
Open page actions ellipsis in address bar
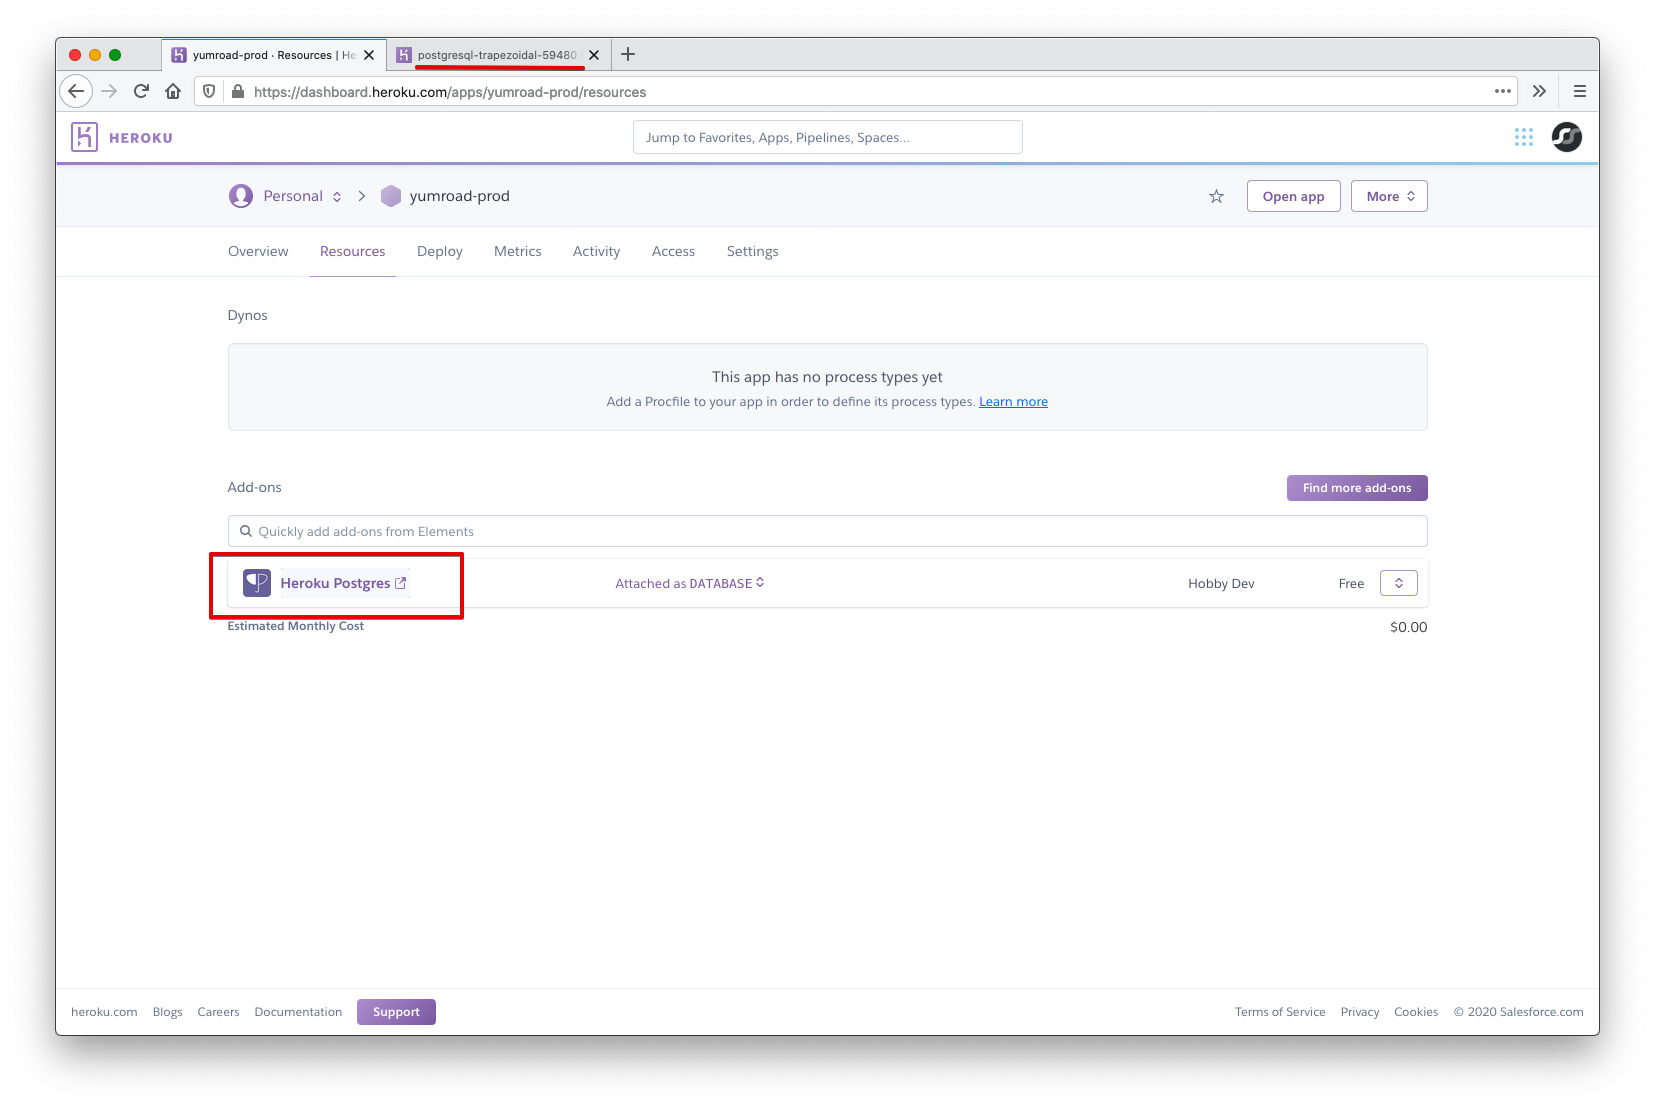[1502, 91]
